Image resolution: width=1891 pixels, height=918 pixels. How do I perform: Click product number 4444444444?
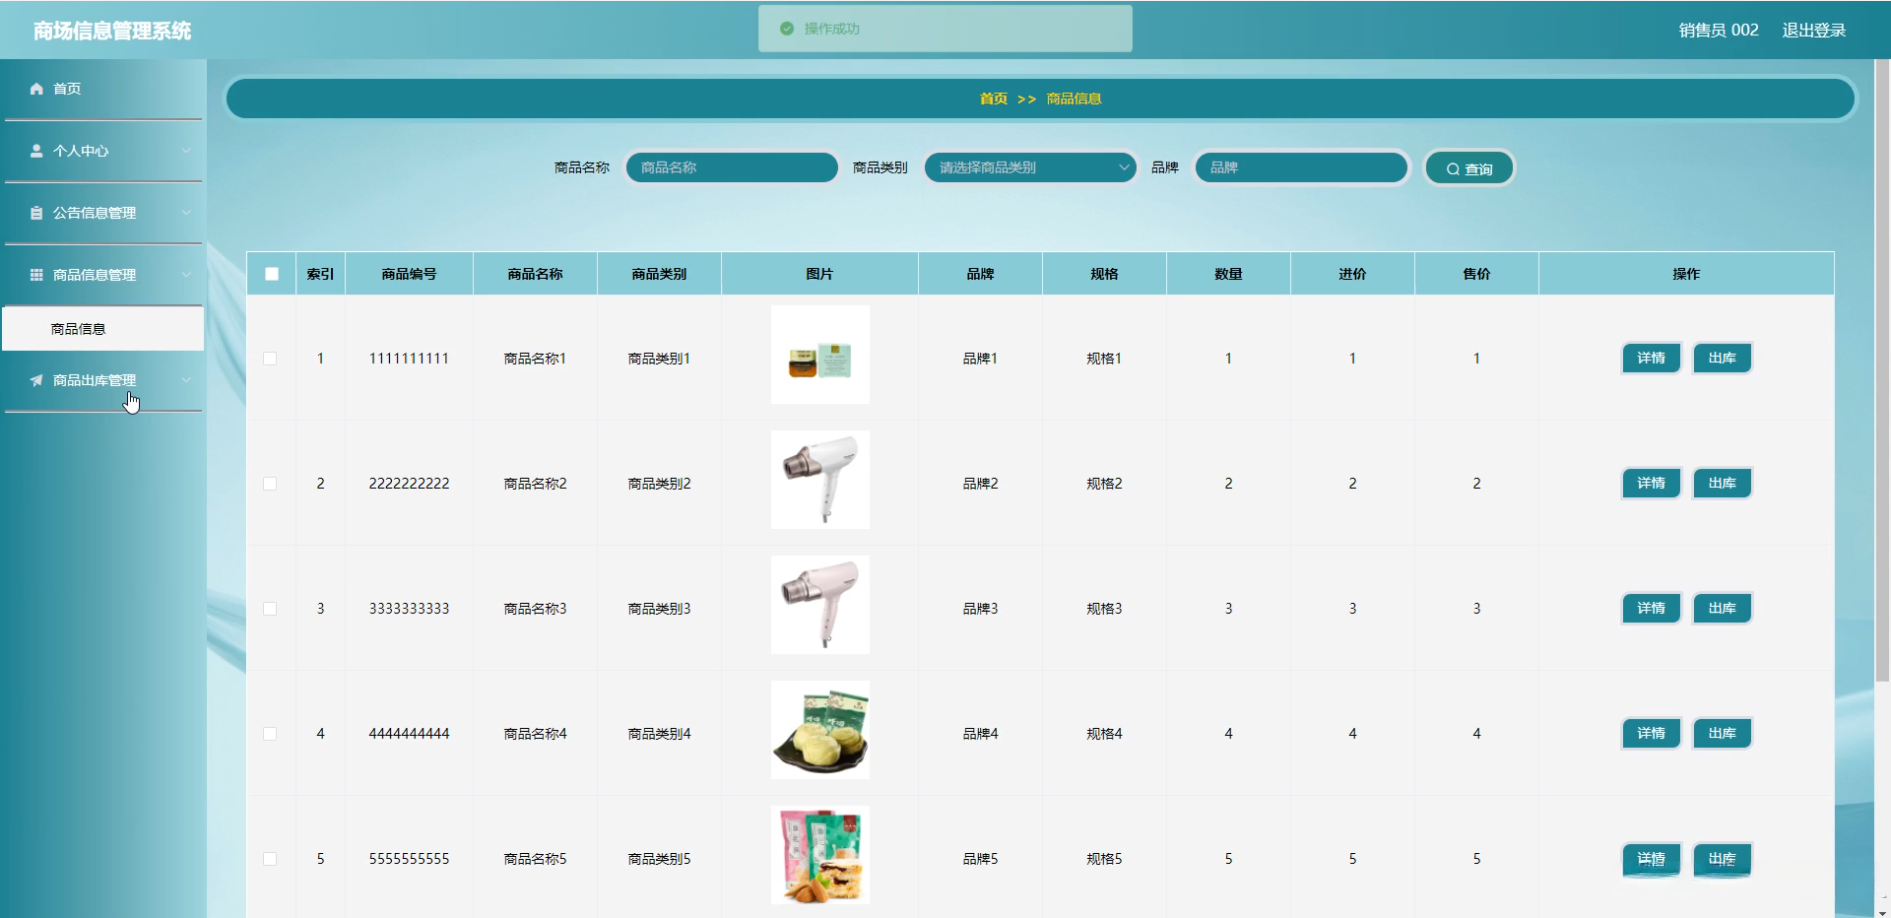(409, 733)
